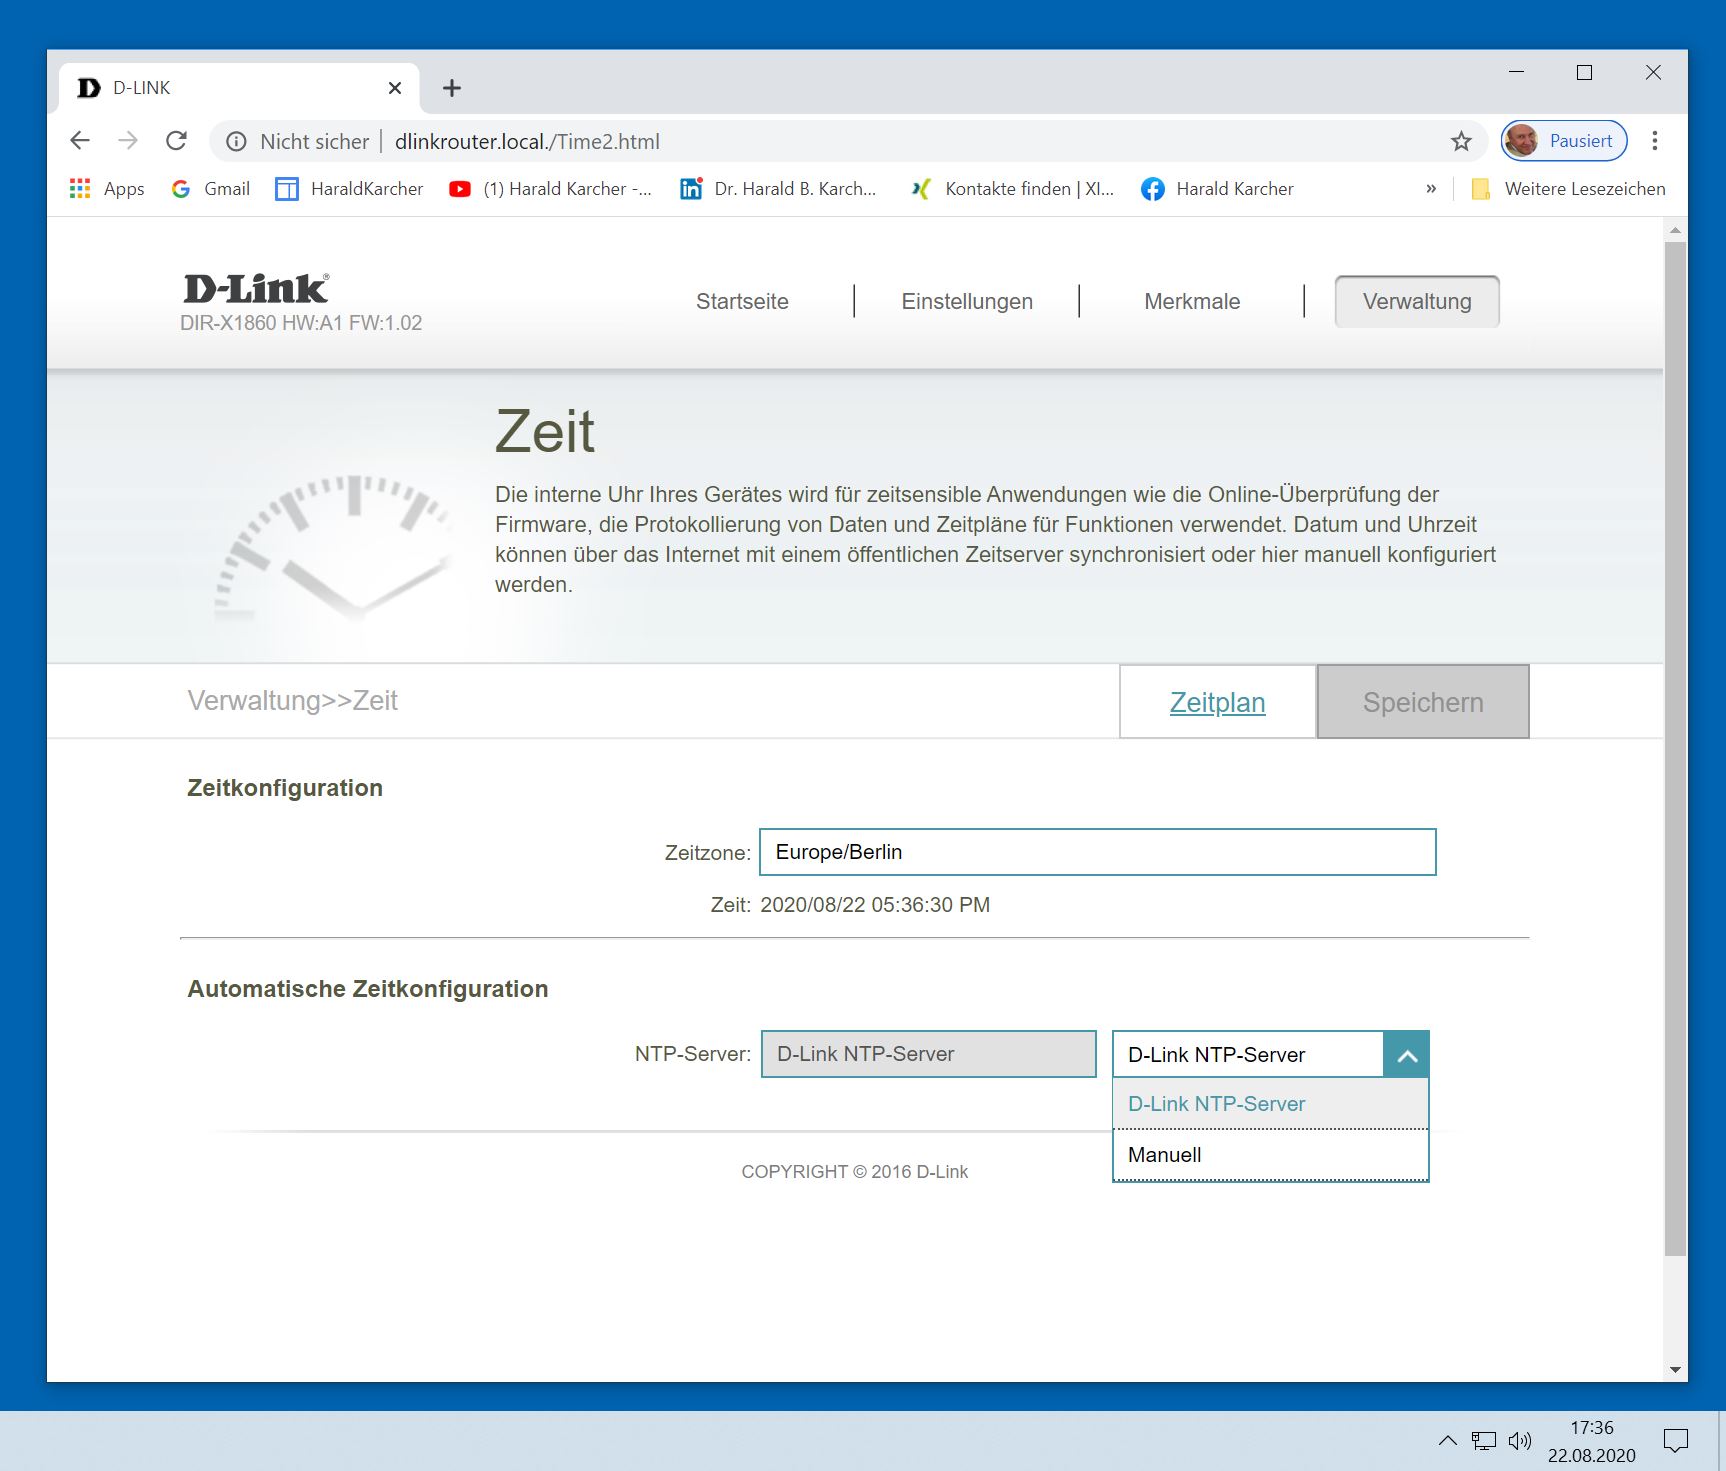The image size is (1726, 1471).
Task: Select 'Manuell' in the NTP dropdown list
Action: tap(1271, 1155)
